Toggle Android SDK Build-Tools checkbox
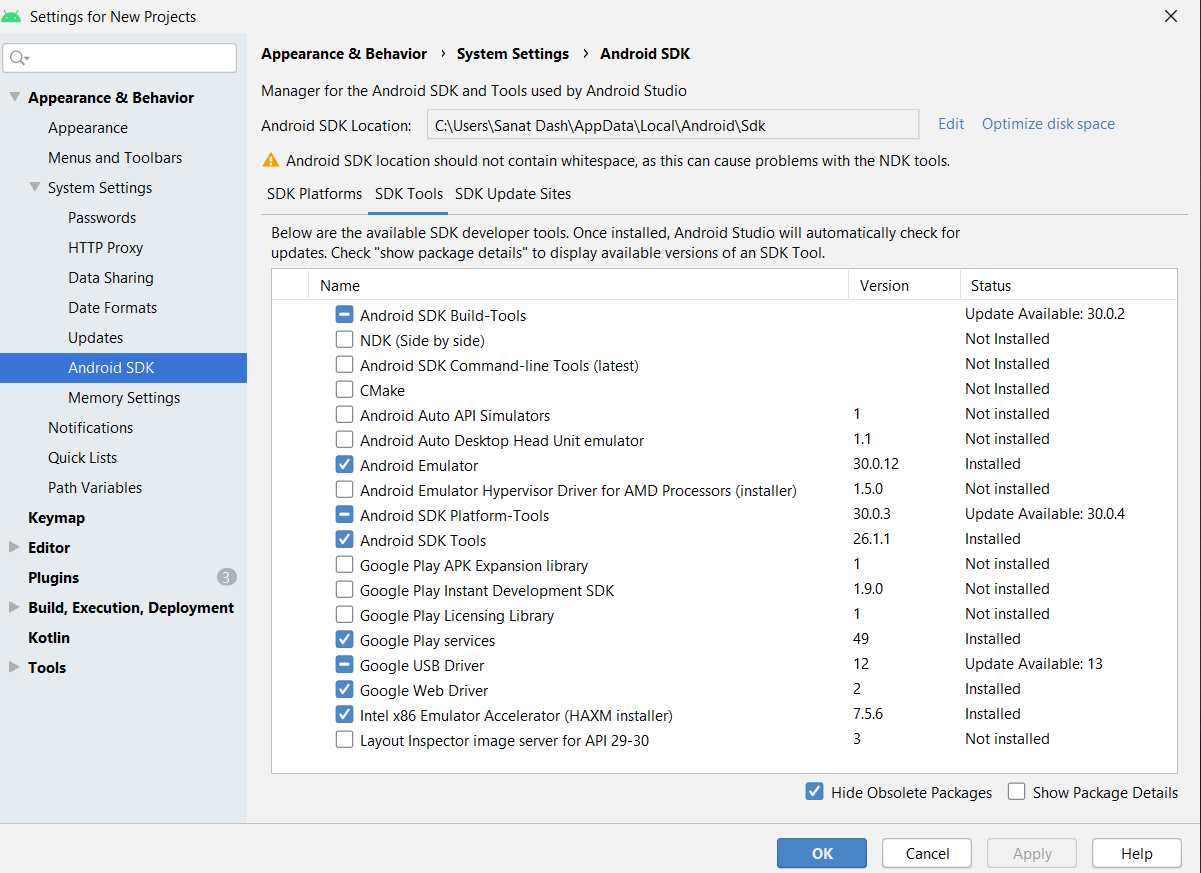 344,315
